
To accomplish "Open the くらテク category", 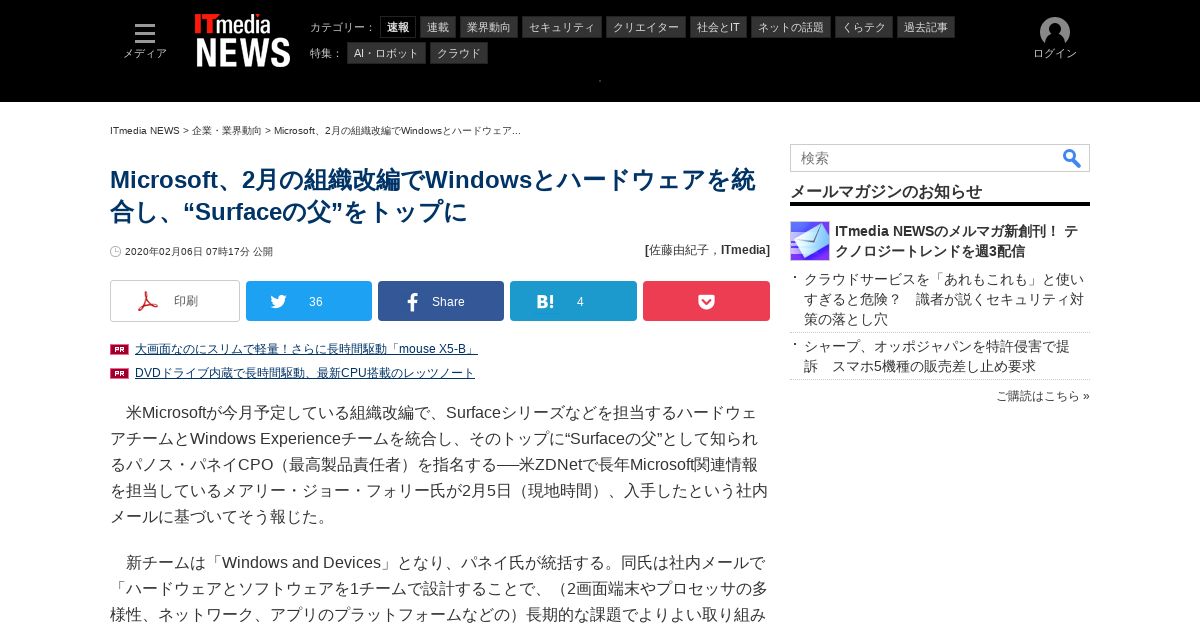I will click(x=864, y=27).
